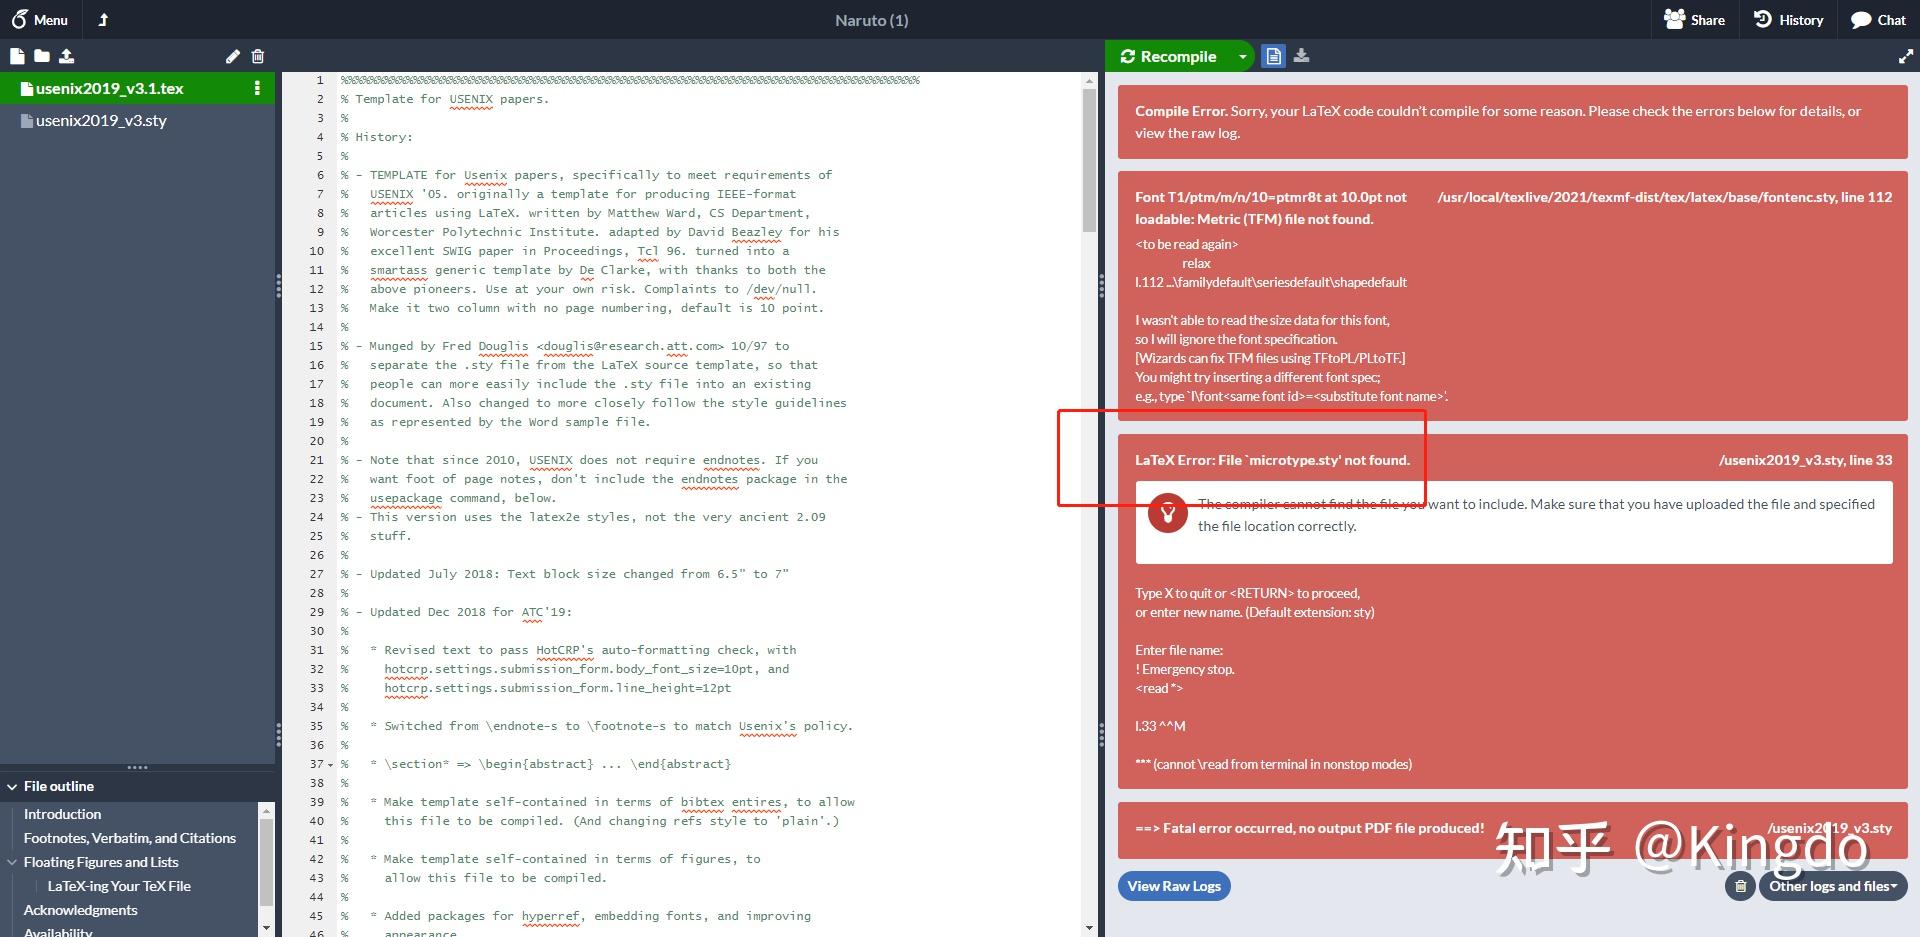The width and height of the screenshot is (1920, 937).
Task: Delete the selected file using the trash icon
Action: pos(258,56)
